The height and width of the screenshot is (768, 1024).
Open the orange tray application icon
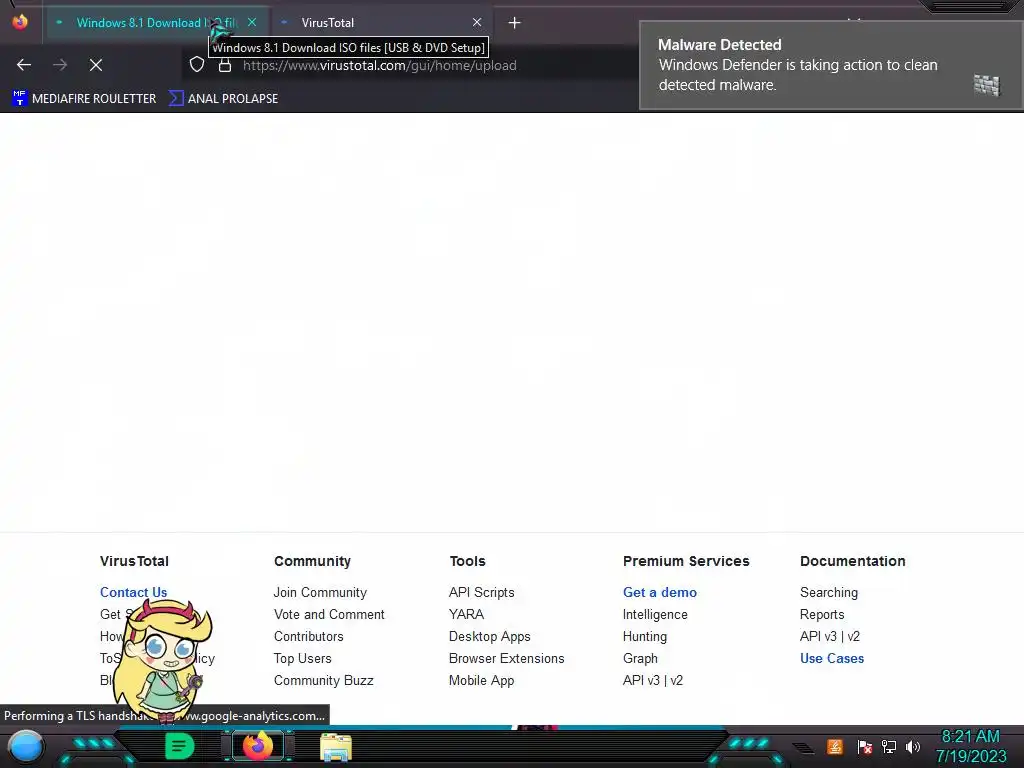click(x=835, y=746)
